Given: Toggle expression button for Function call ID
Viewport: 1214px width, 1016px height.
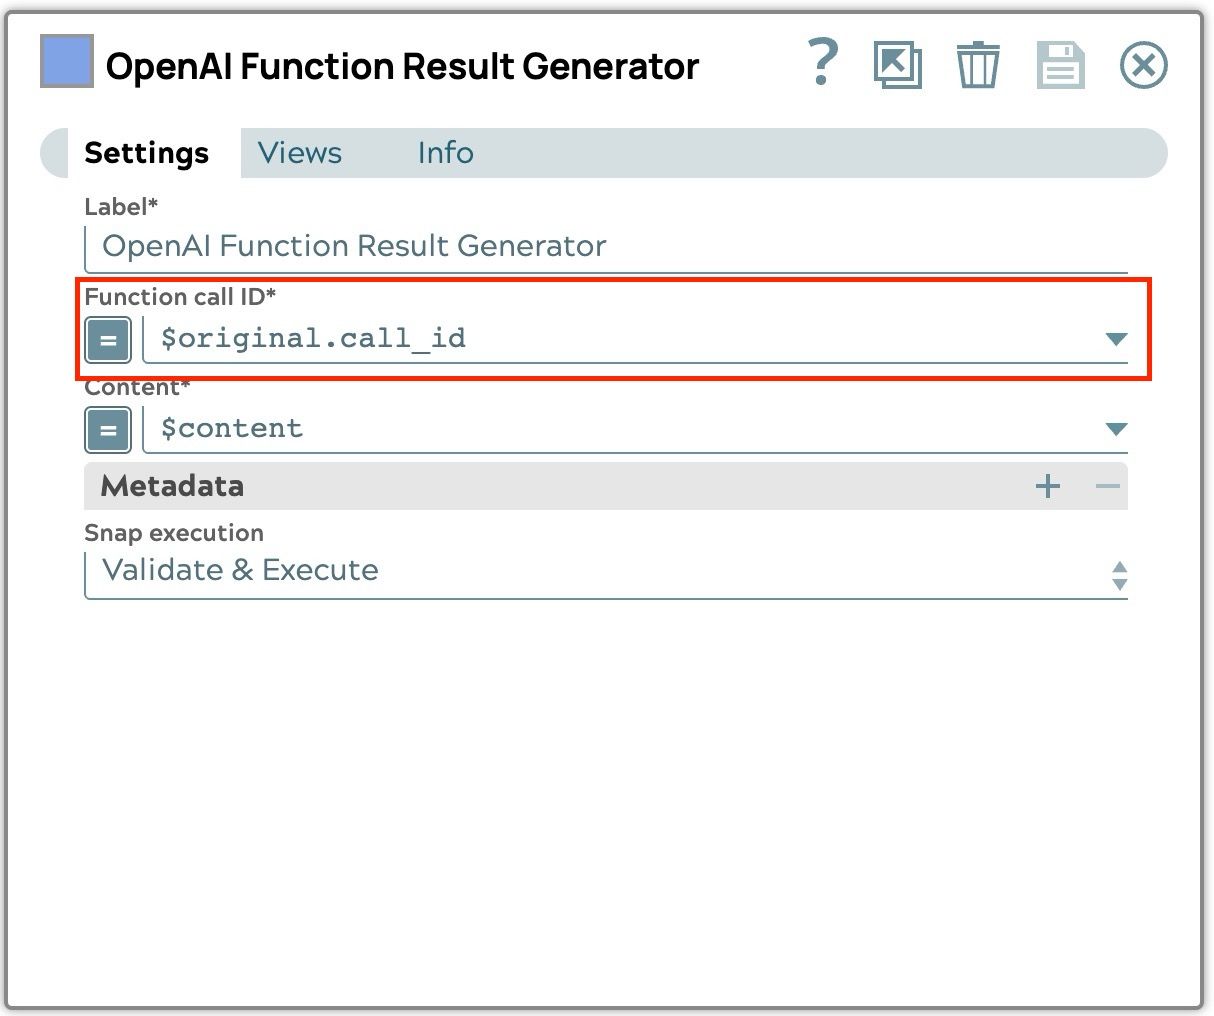Looking at the screenshot, I should tap(108, 340).
